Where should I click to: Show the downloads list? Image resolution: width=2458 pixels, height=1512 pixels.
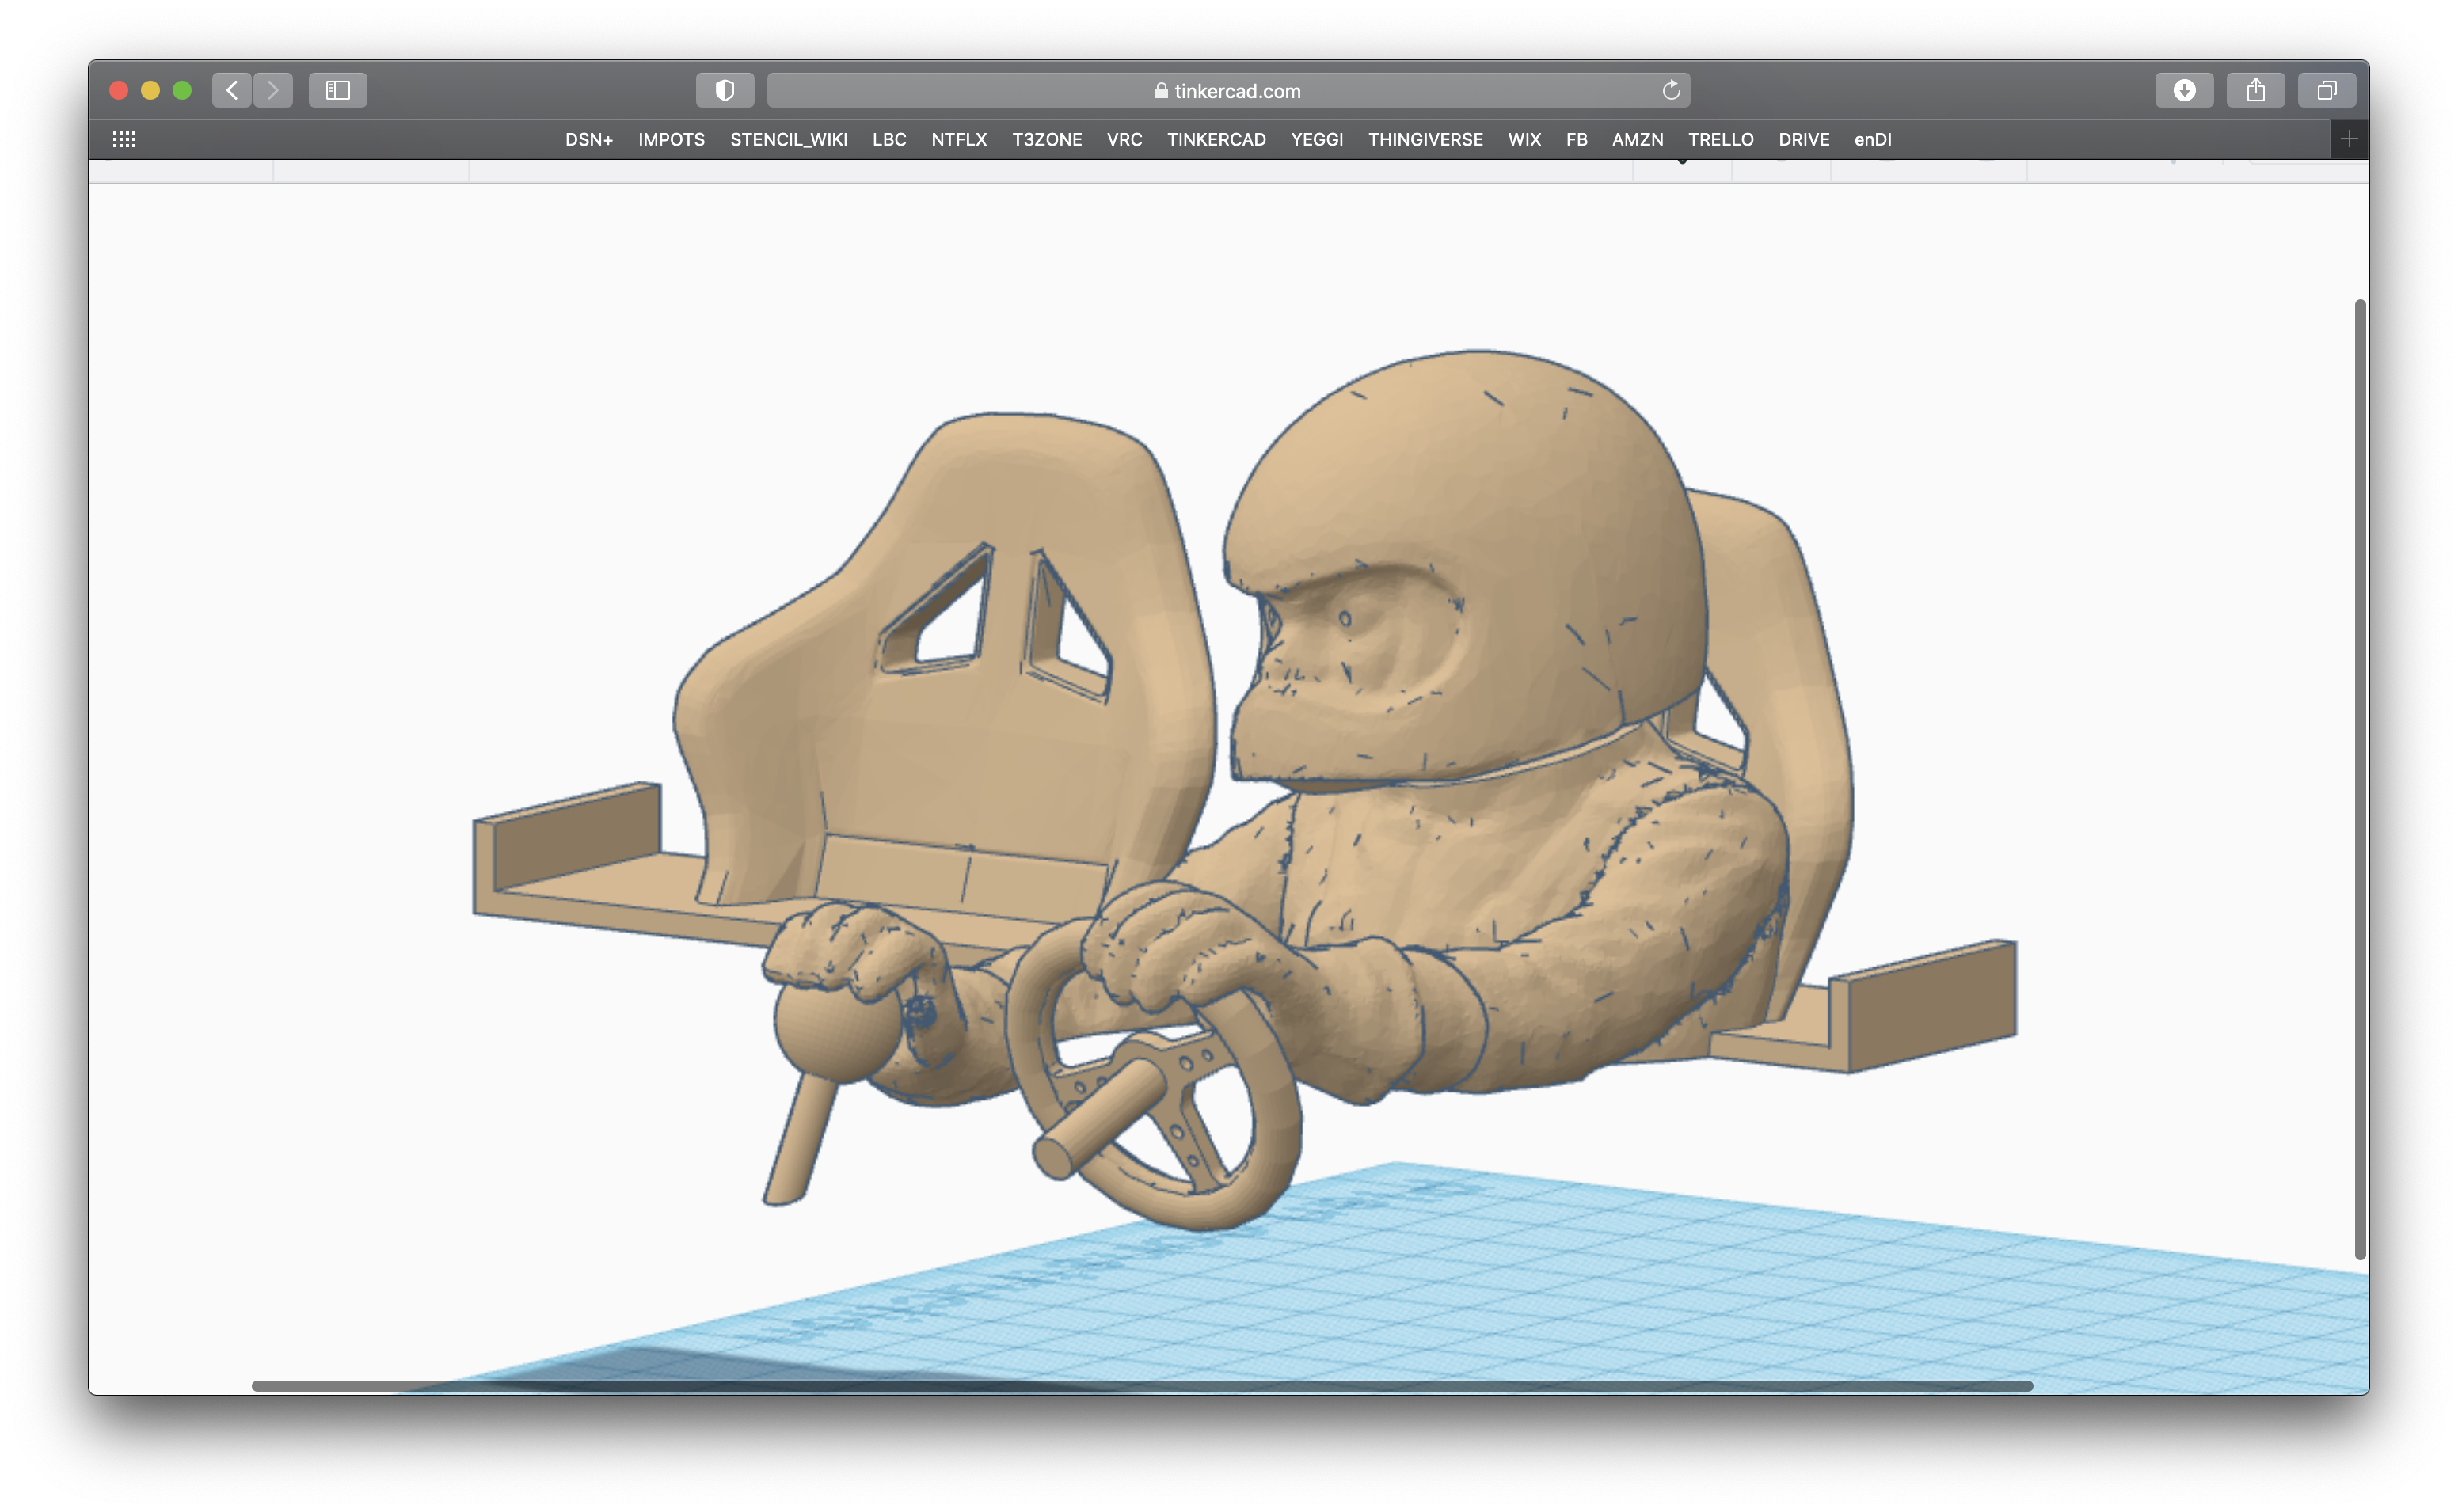2184,90
